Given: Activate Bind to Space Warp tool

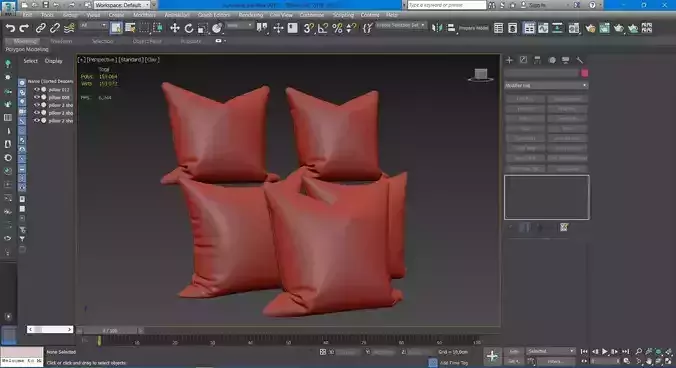Looking at the screenshot, I should coord(69,28).
